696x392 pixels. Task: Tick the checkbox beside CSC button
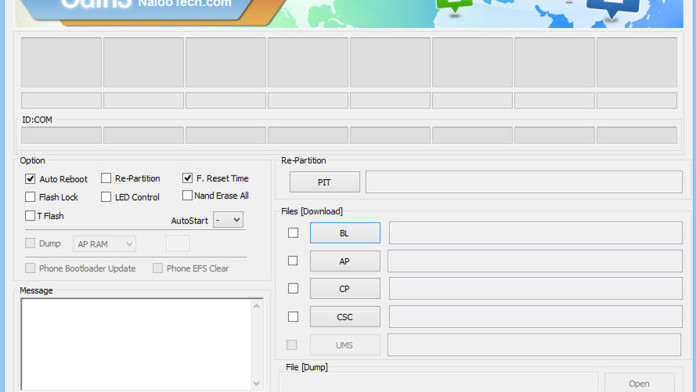[293, 317]
